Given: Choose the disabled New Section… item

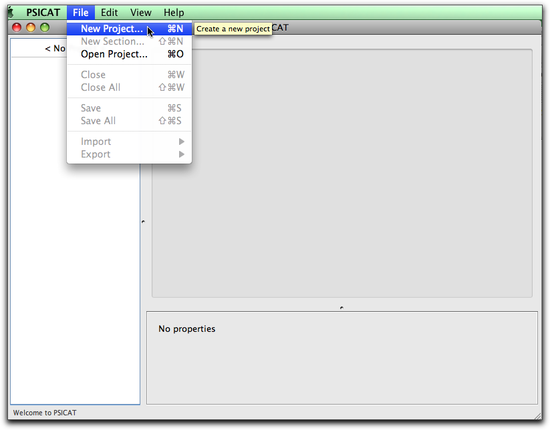Looking at the screenshot, I should click(x=129, y=41).
